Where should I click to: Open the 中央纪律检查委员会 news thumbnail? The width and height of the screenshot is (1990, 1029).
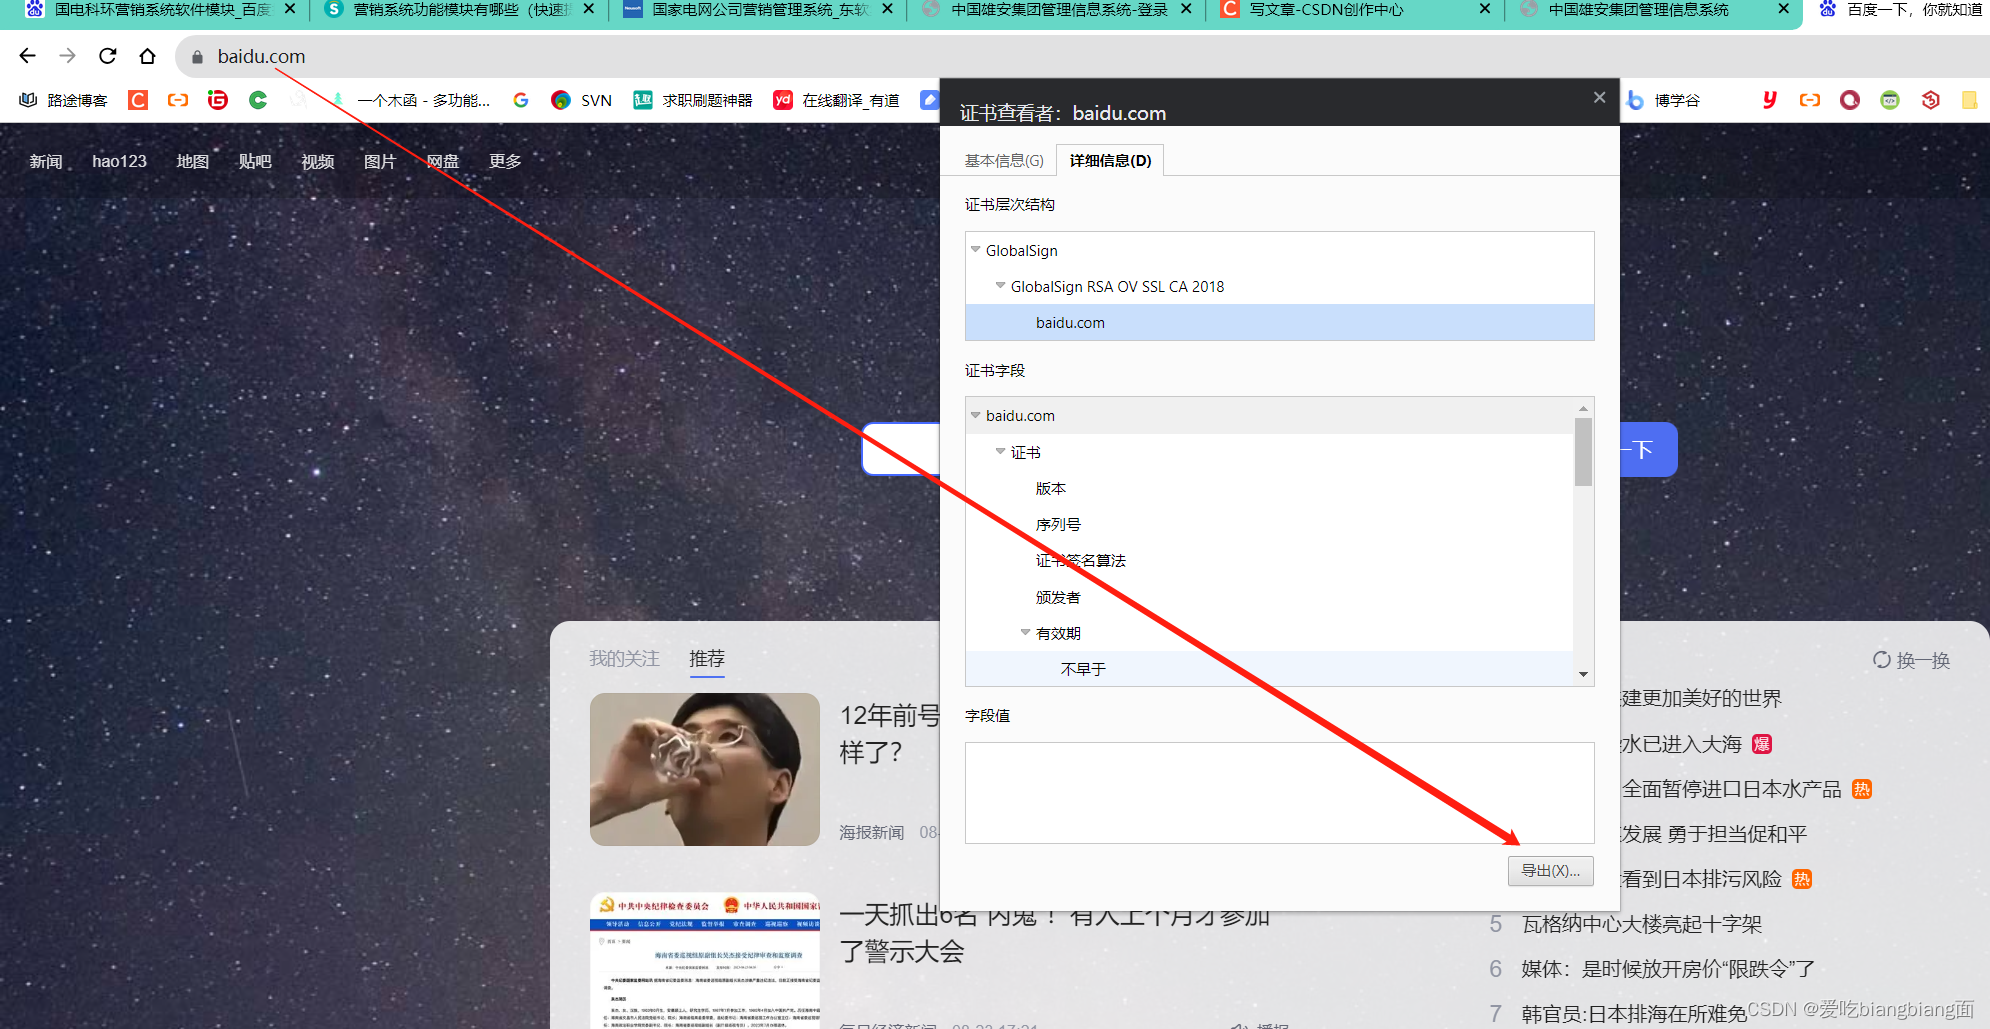coord(705,960)
